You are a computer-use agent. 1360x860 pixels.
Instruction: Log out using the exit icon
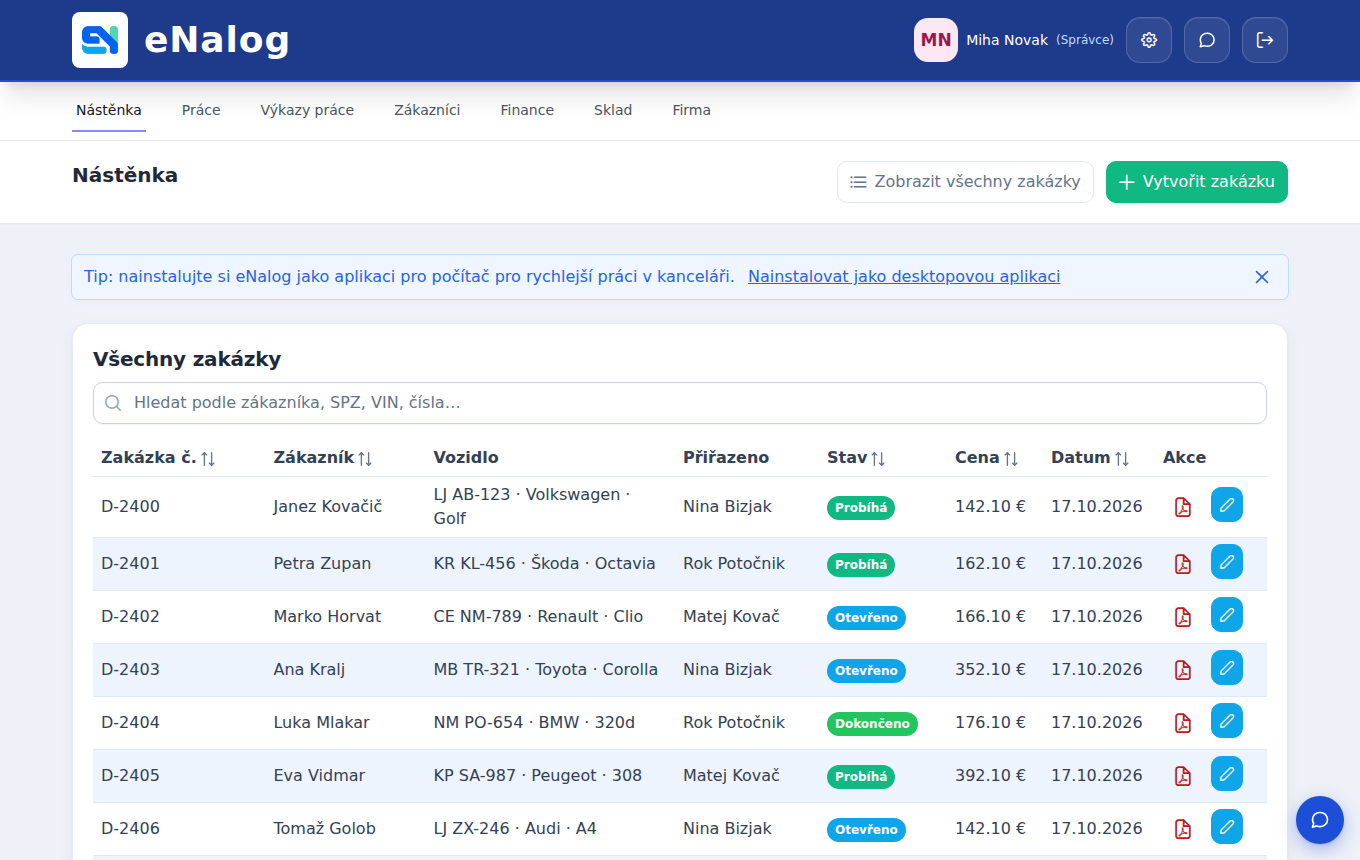coord(1265,40)
